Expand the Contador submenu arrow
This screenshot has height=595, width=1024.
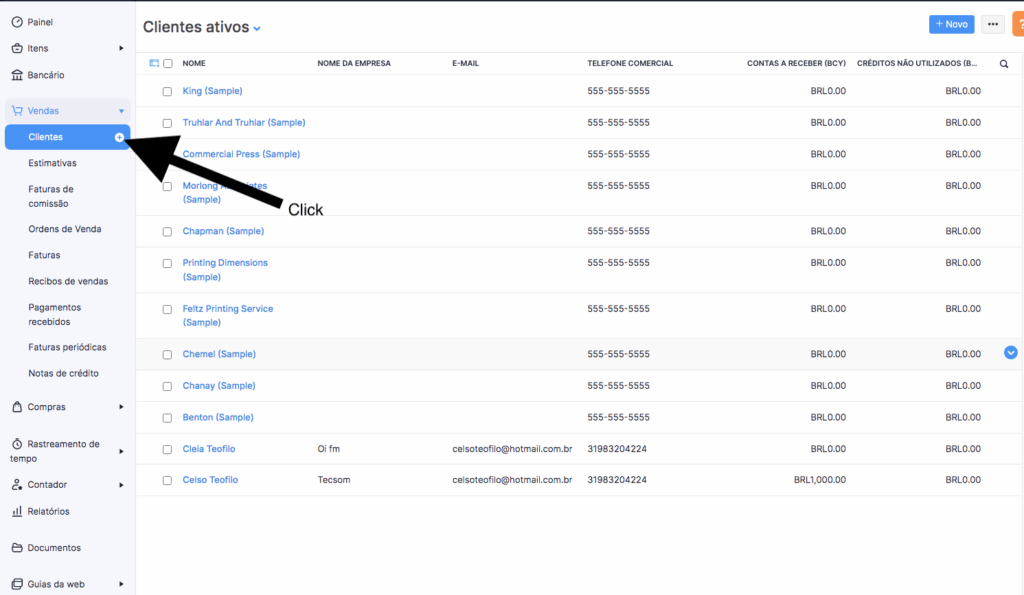pyautogui.click(x=121, y=485)
